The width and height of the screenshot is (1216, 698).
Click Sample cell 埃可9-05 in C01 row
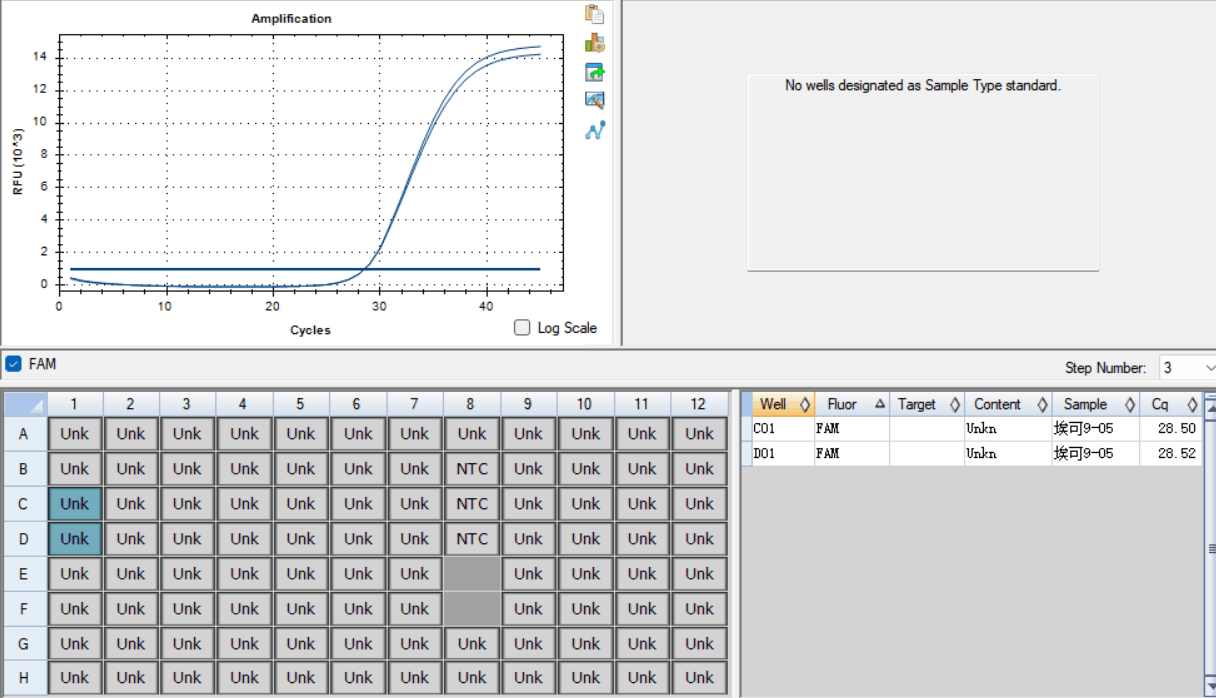click(x=1095, y=429)
